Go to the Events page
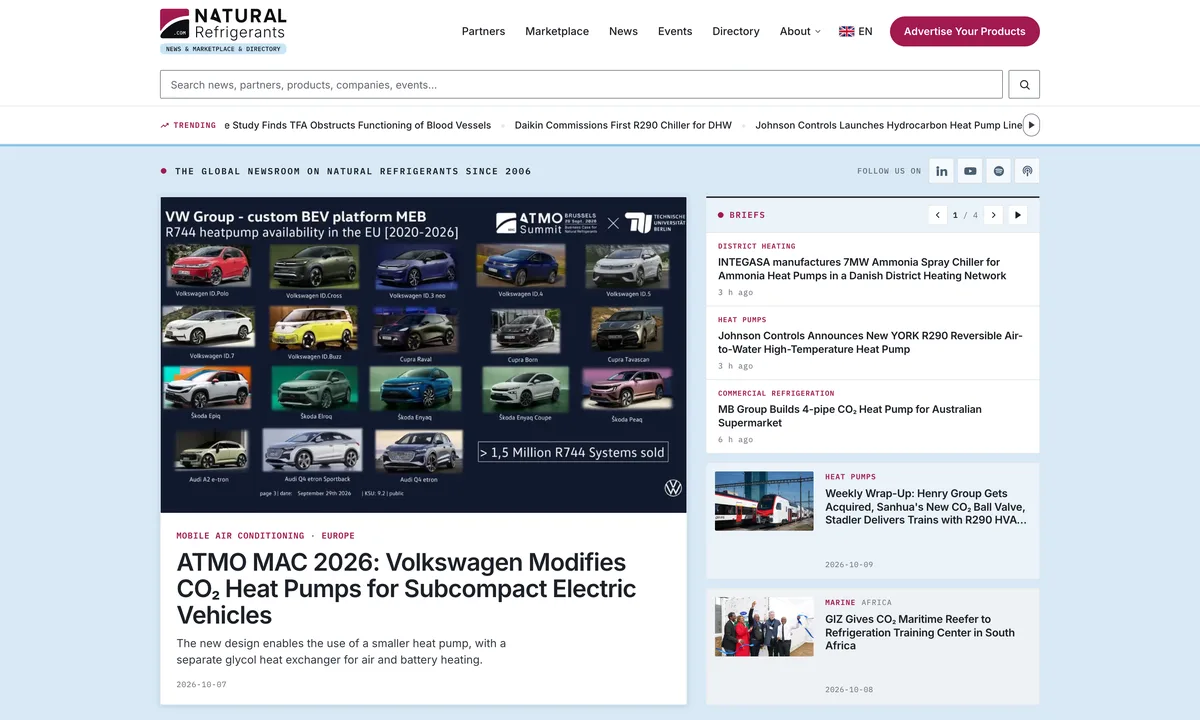The image size is (1200, 720). tap(675, 31)
